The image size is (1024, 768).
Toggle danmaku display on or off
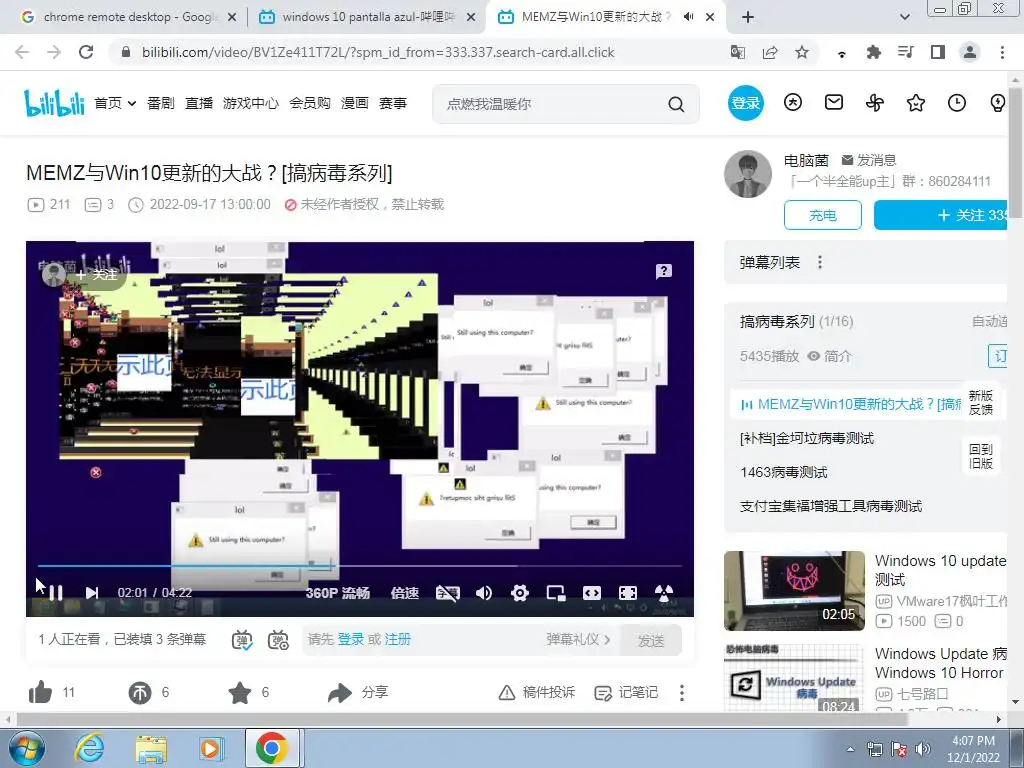point(242,640)
